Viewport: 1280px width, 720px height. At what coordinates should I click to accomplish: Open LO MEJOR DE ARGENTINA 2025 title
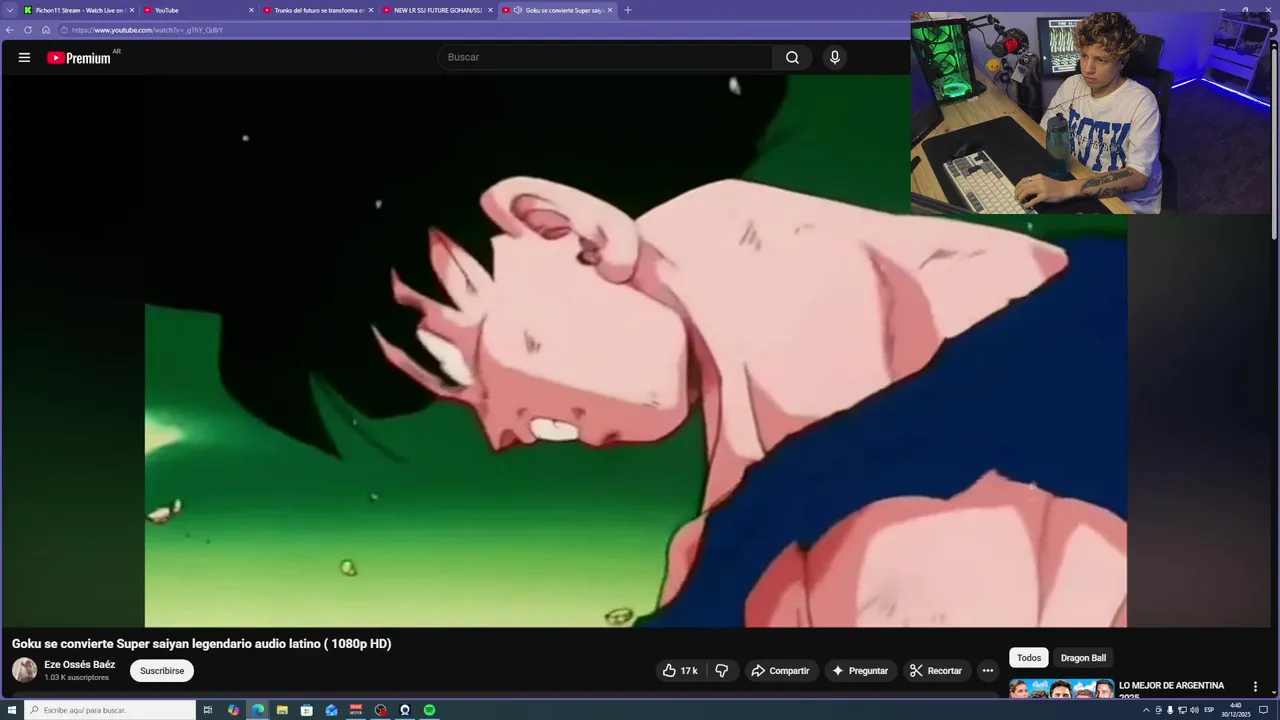point(1171,690)
